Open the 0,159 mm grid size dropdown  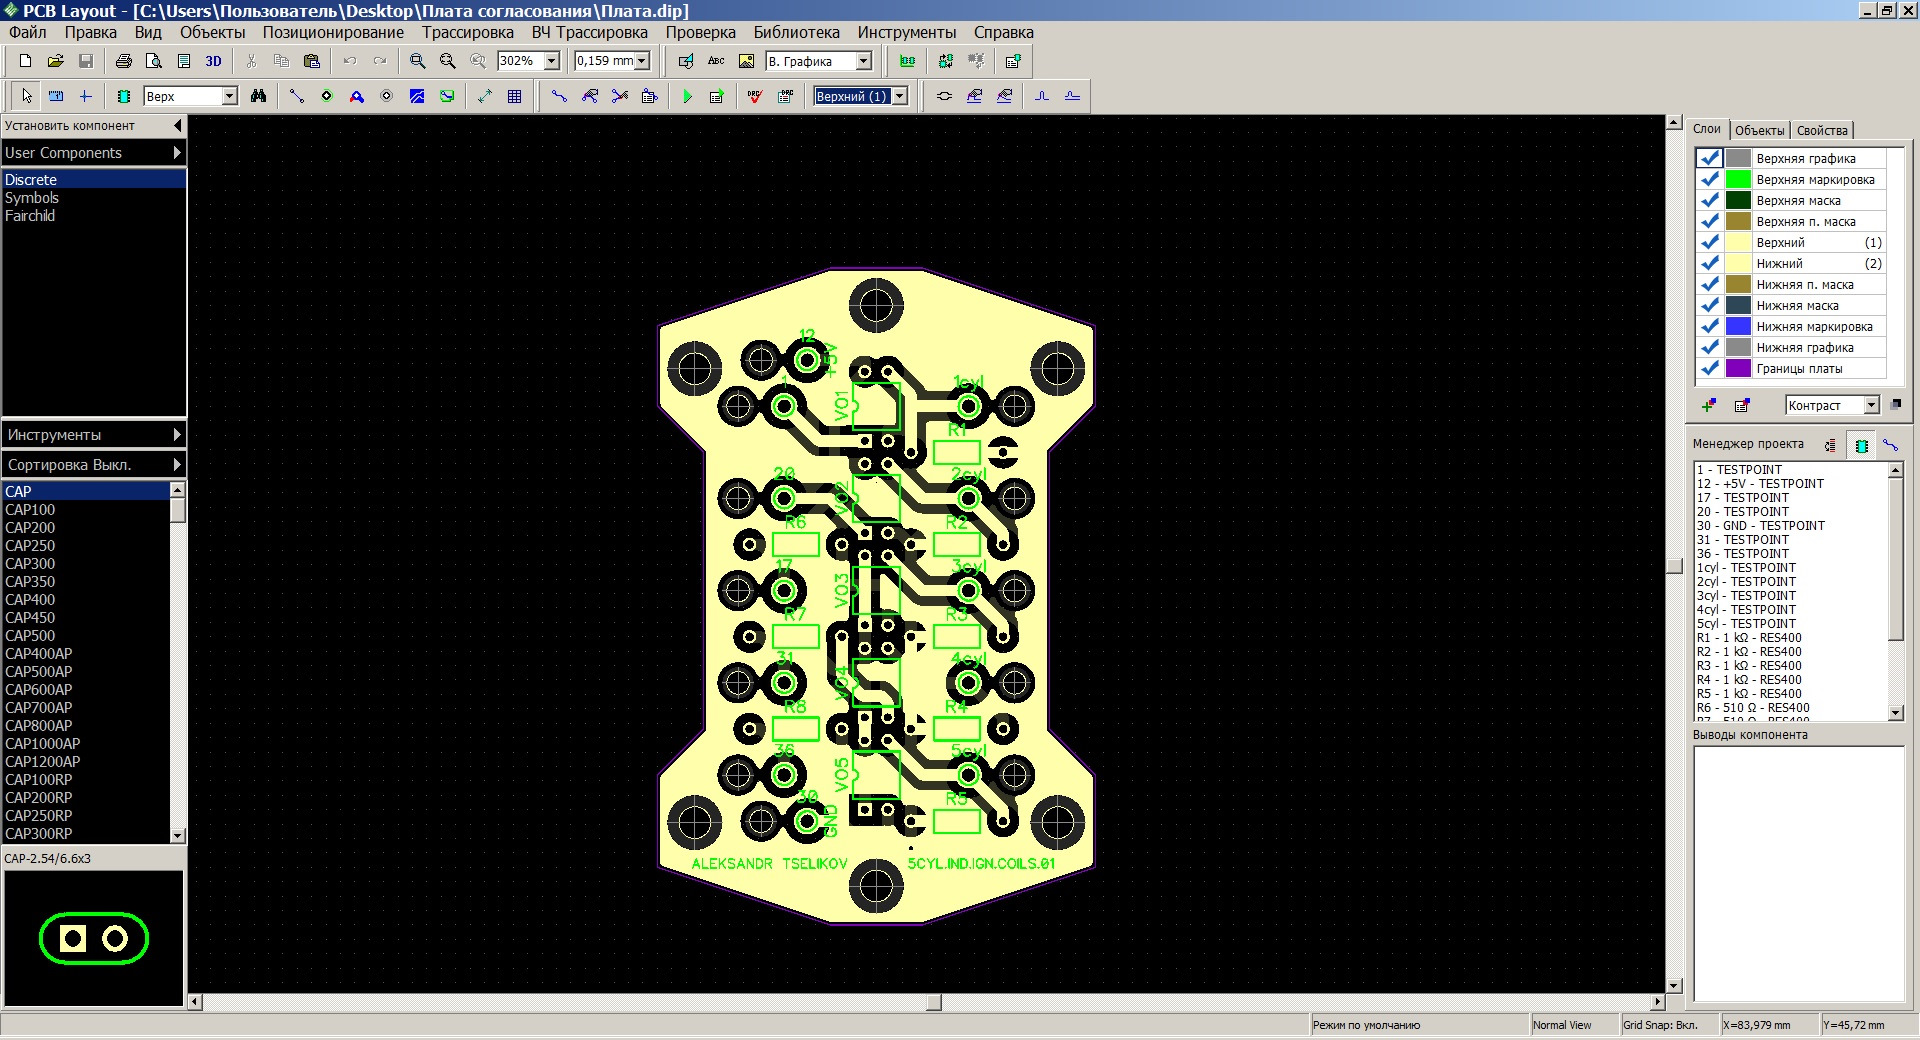point(642,61)
